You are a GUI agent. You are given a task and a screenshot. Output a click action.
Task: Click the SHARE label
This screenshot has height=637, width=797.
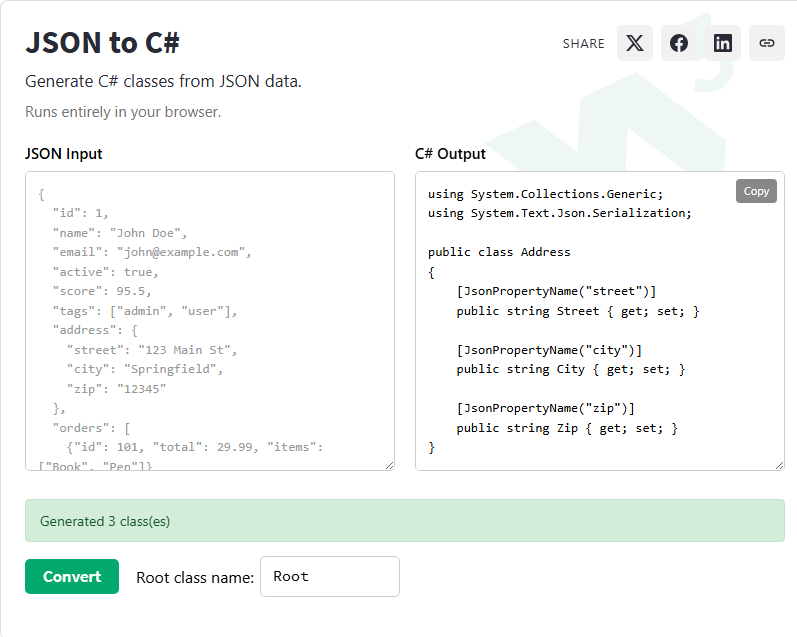click(x=584, y=44)
